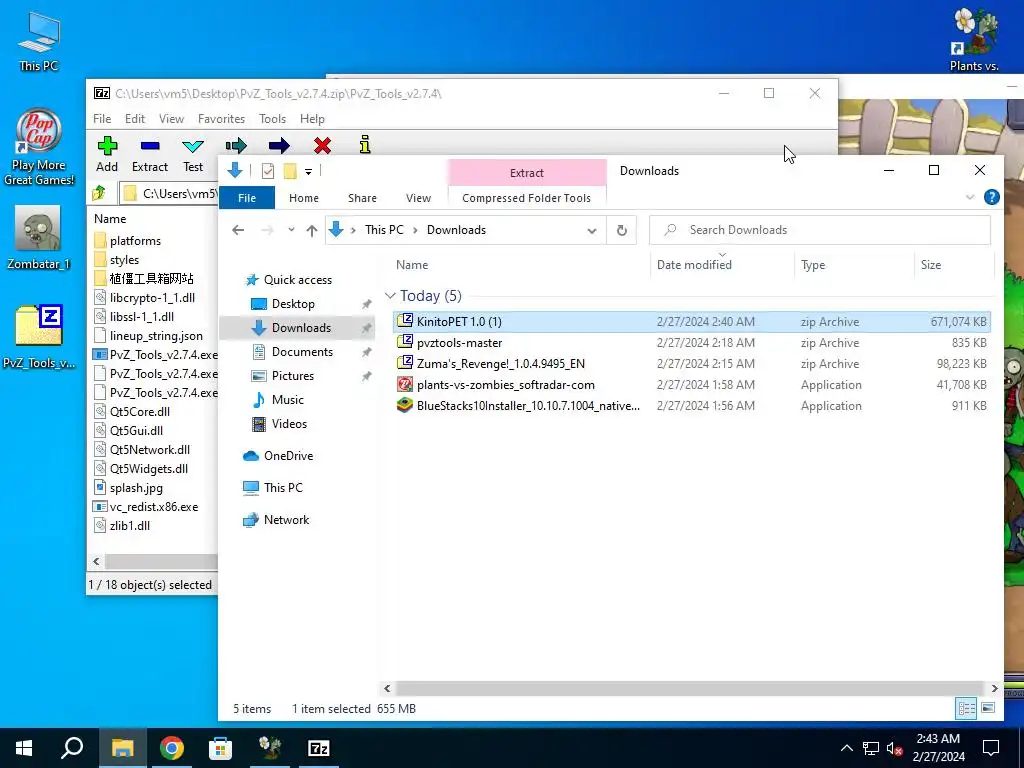This screenshot has width=1024, height=768.
Task: Click the Search Downloads field
Action: 820,230
